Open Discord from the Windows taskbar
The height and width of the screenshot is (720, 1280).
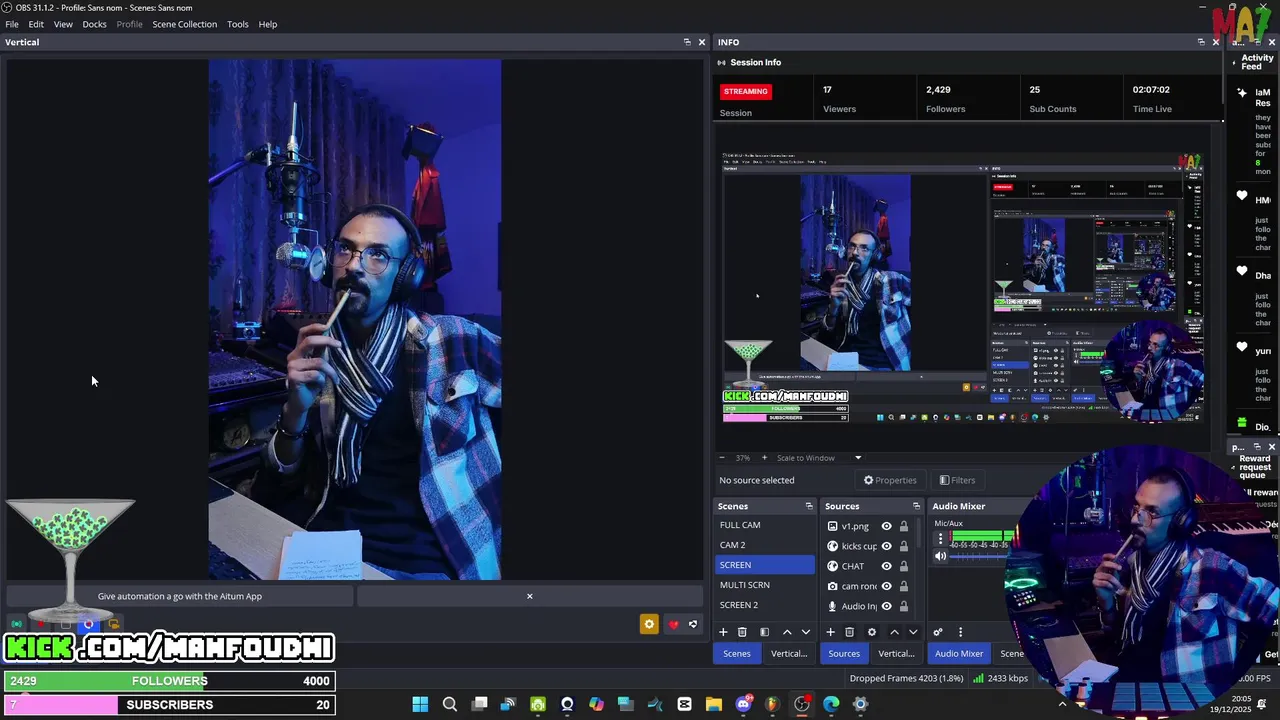click(743, 704)
